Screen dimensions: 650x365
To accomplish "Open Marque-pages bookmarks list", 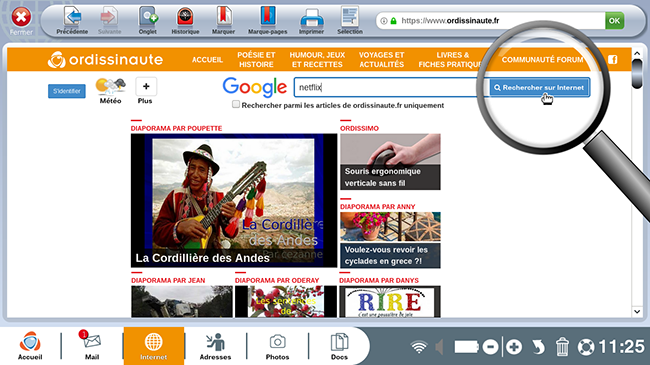I will point(268,21).
